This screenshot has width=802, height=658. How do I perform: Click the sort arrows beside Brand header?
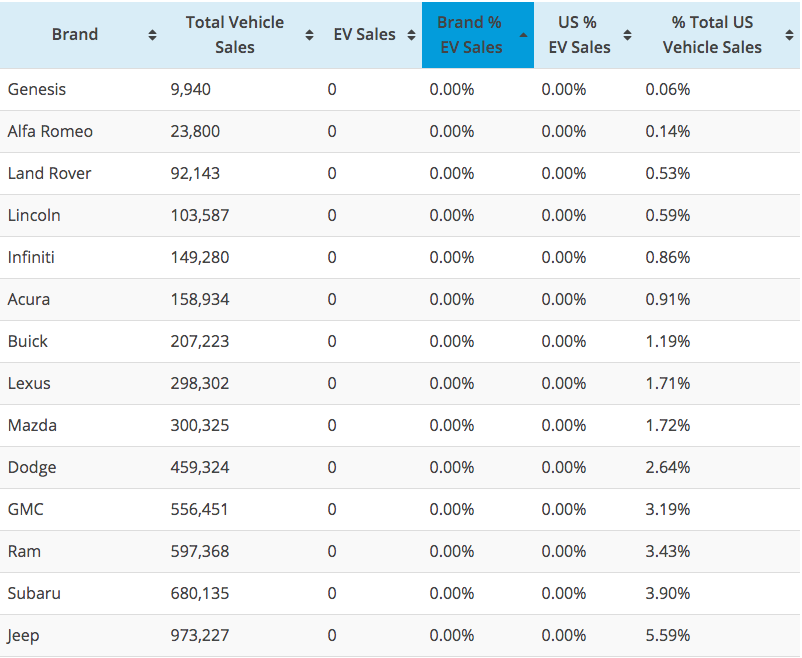click(x=152, y=35)
